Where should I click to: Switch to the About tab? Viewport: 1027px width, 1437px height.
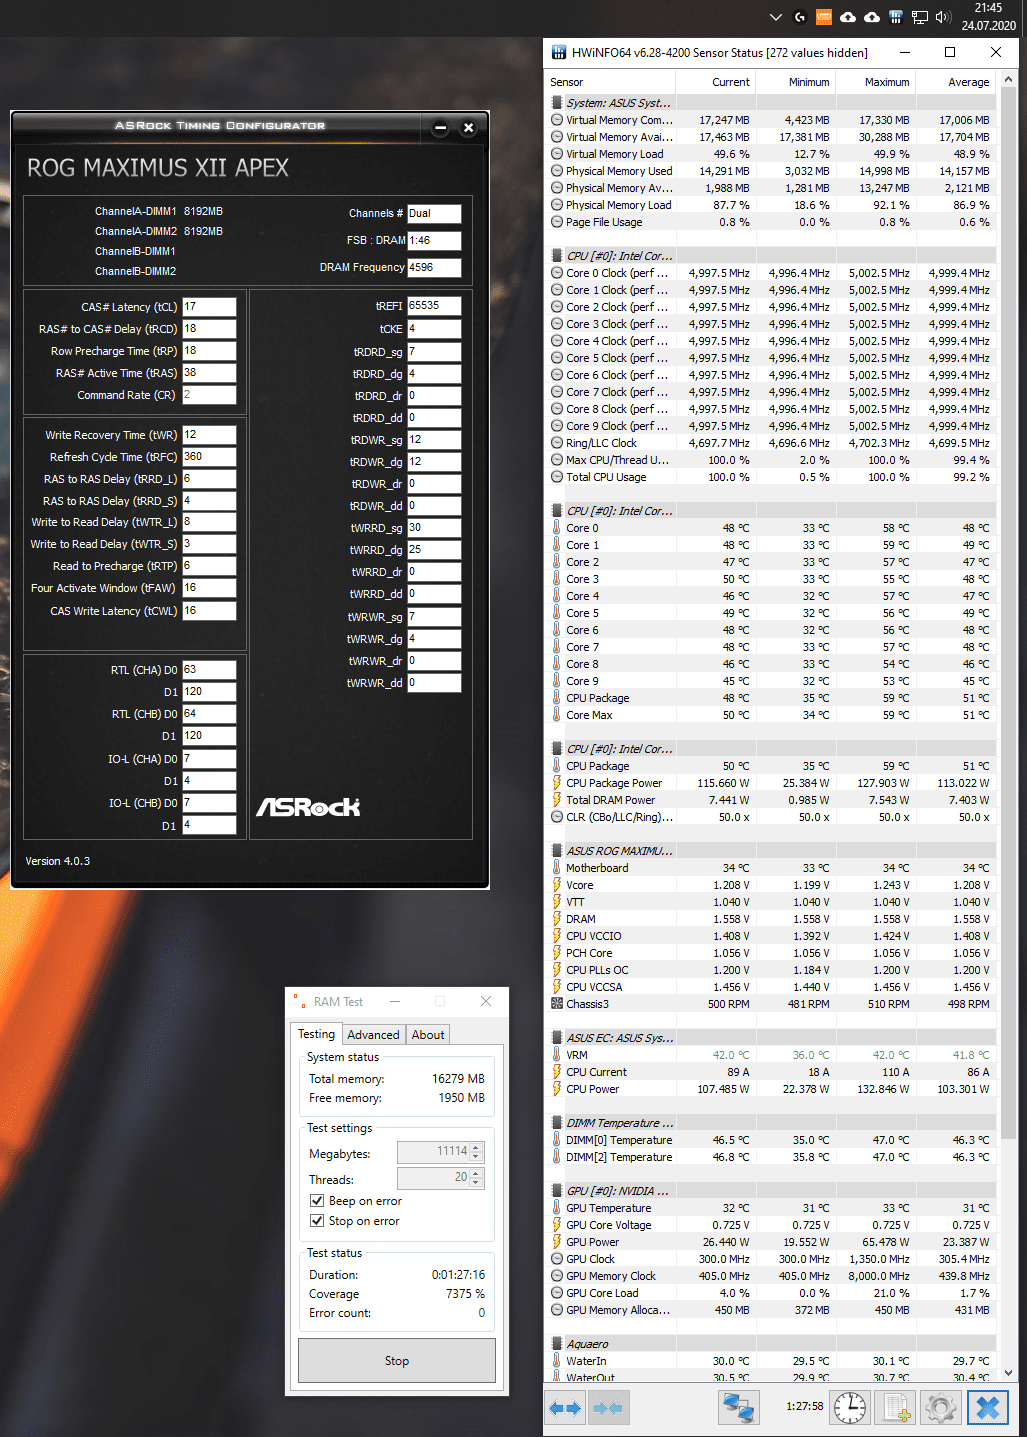click(428, 1035)
